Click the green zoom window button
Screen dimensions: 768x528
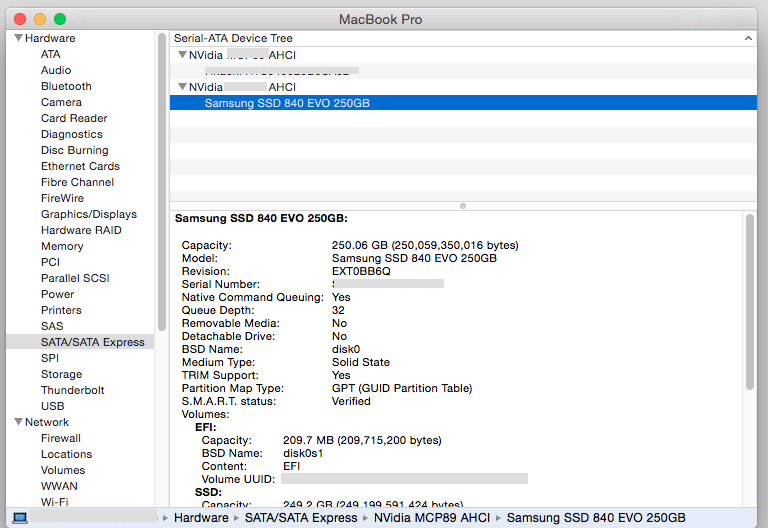[x=60, y=19]
